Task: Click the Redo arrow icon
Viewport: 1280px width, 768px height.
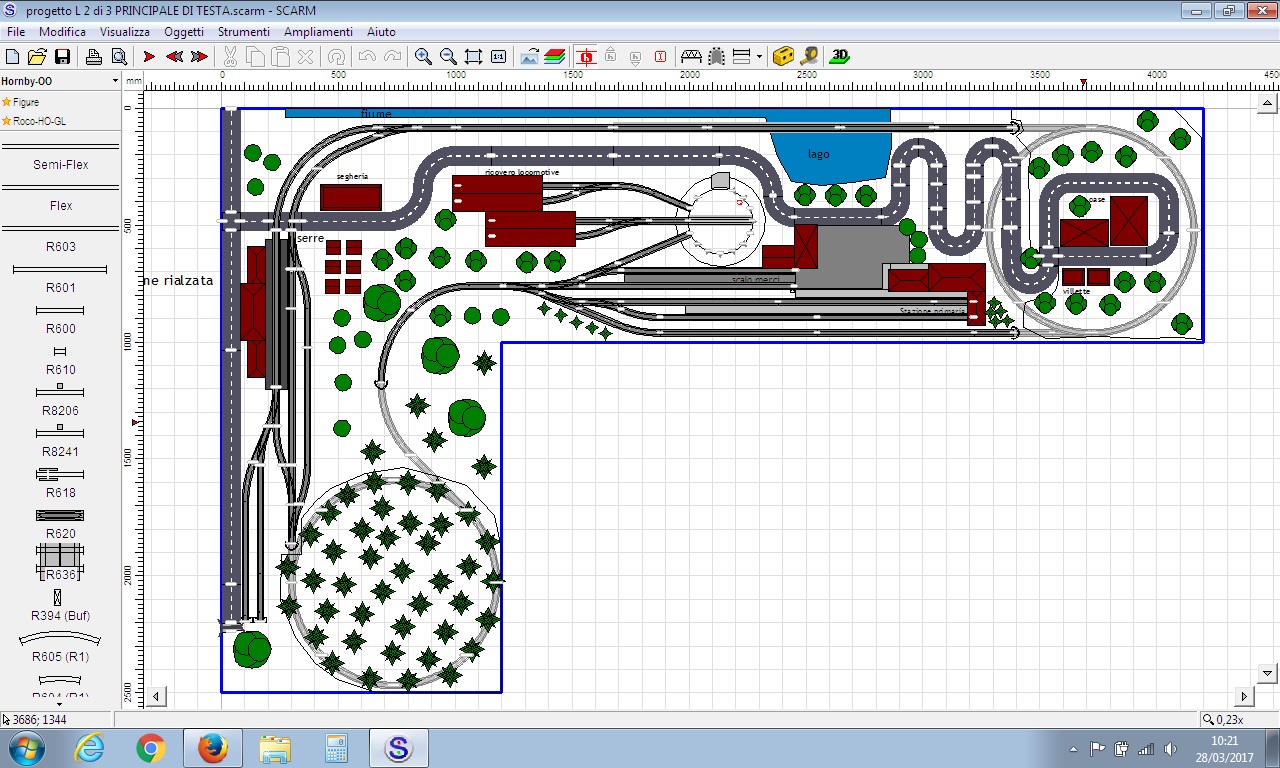Action: pyautogui.click(x=392, y=57)
